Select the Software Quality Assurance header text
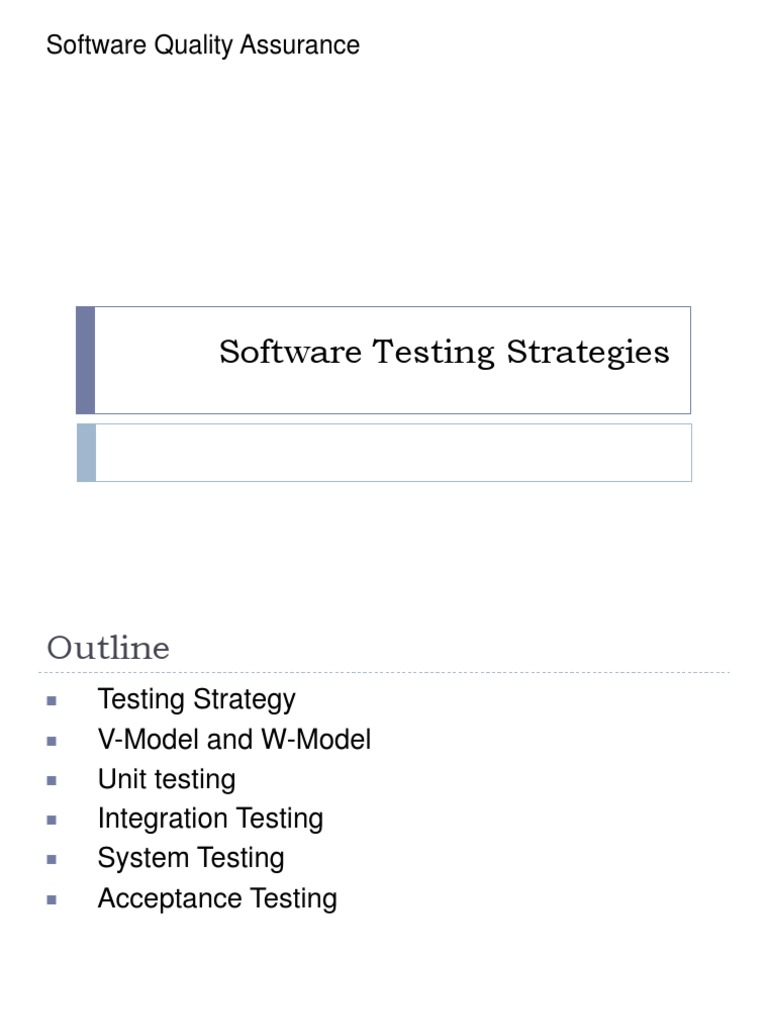The height and width of the screenshot is (1024, 768). 203,45
